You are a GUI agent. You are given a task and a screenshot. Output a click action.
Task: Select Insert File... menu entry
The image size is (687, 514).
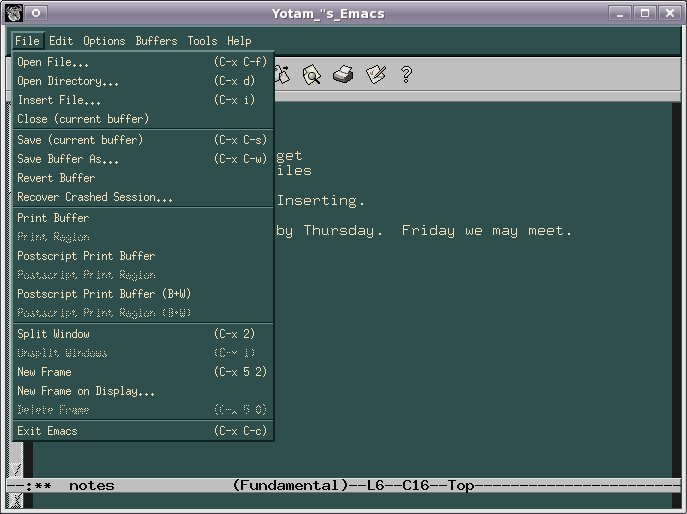tap(143, 100)
